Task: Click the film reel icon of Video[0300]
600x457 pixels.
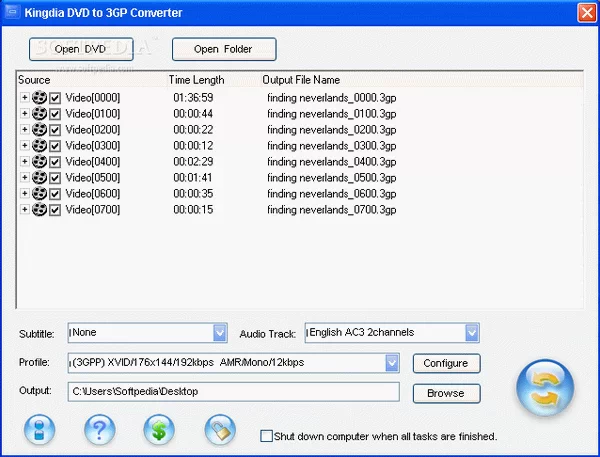Action: pyautogui.click(x=39, y=145)
